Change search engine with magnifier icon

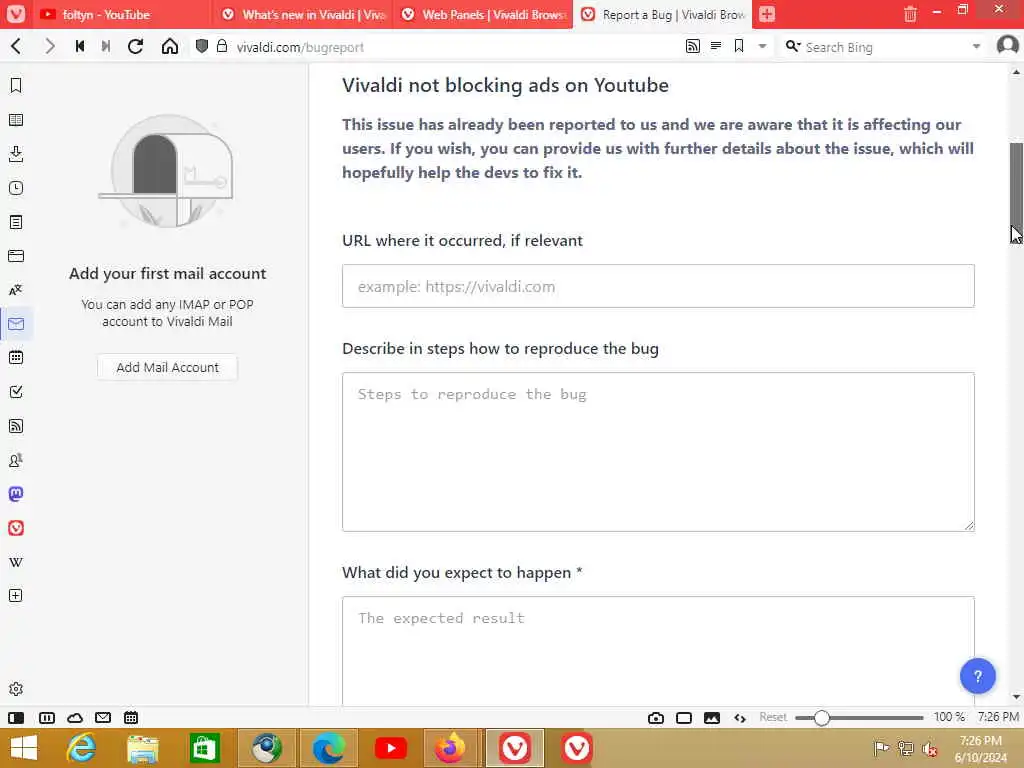[793, 46]
